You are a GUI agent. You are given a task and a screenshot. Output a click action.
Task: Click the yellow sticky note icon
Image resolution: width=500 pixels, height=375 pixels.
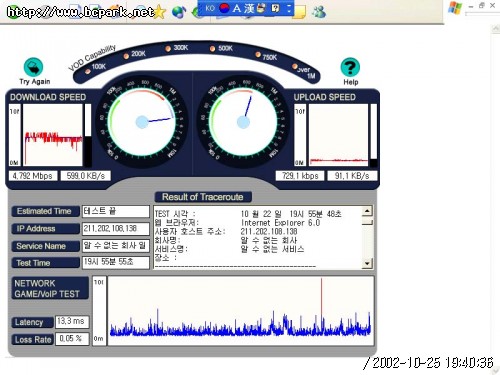coord(299,12)
